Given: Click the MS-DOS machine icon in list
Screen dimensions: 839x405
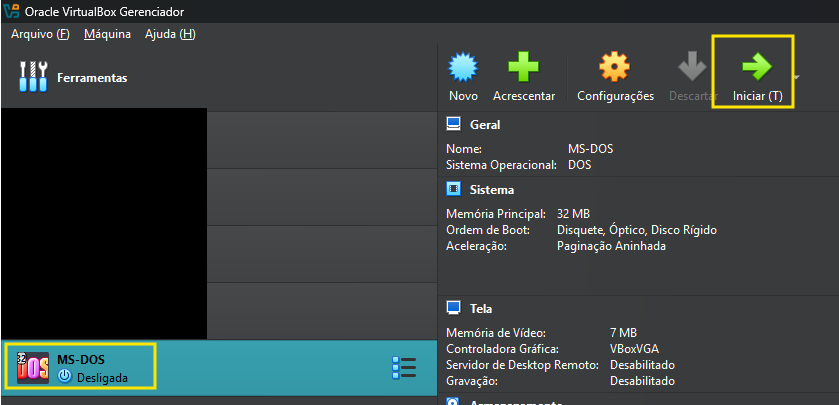Looking at the screenshot, I should (33, 368).
